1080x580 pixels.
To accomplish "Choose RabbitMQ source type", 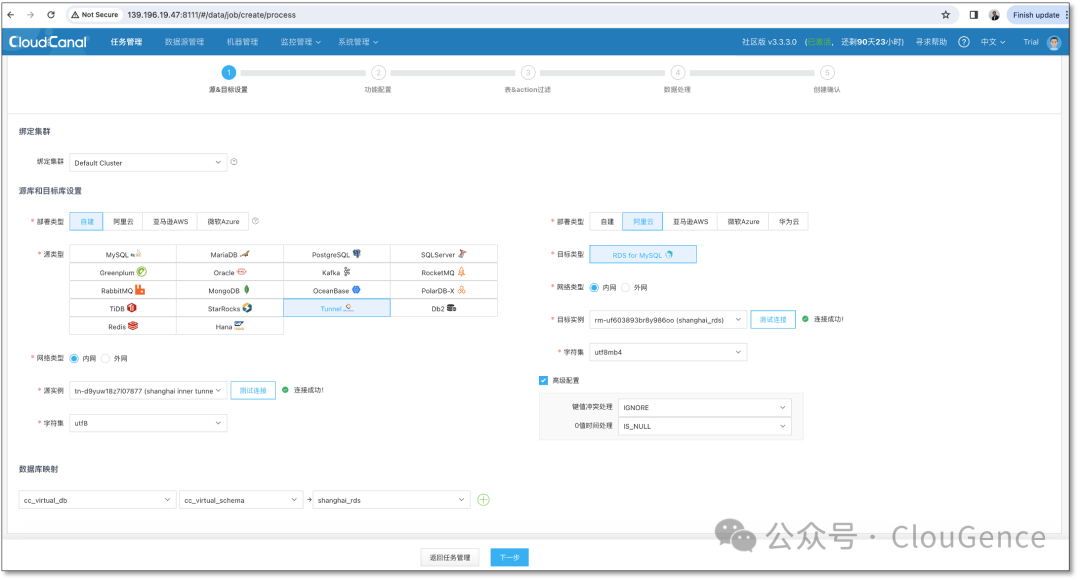I will tap(123, 290).
